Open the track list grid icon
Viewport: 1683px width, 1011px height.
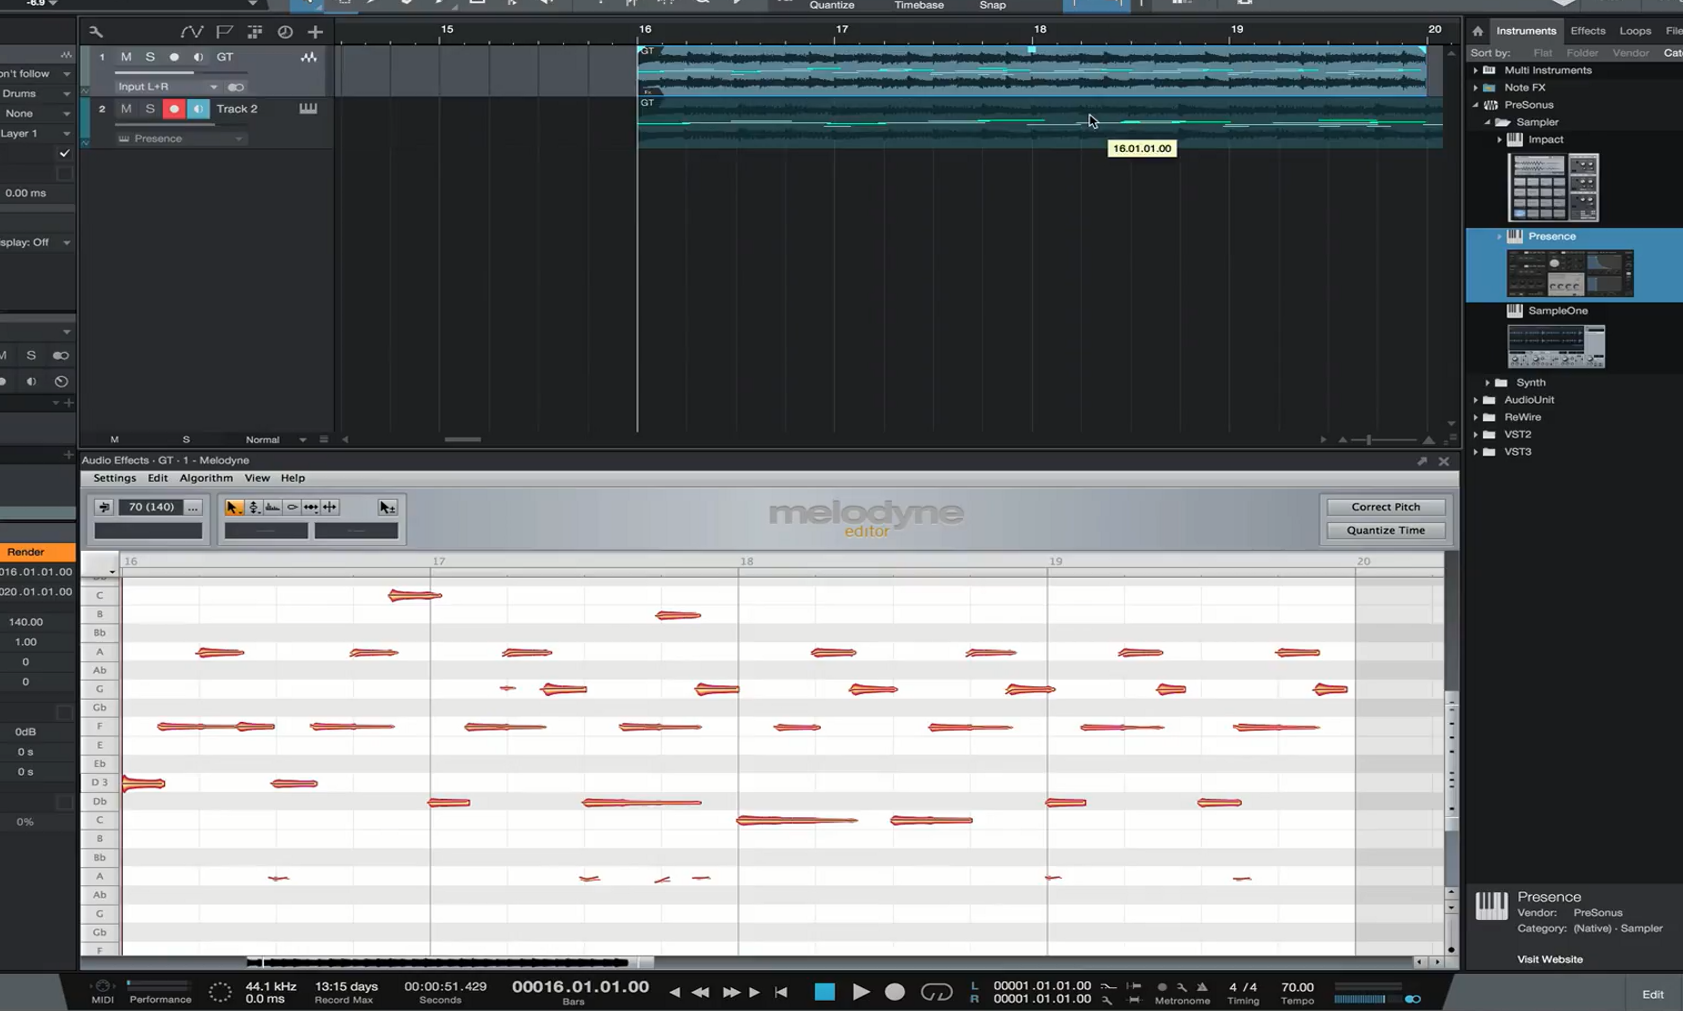tap(255, 32)
